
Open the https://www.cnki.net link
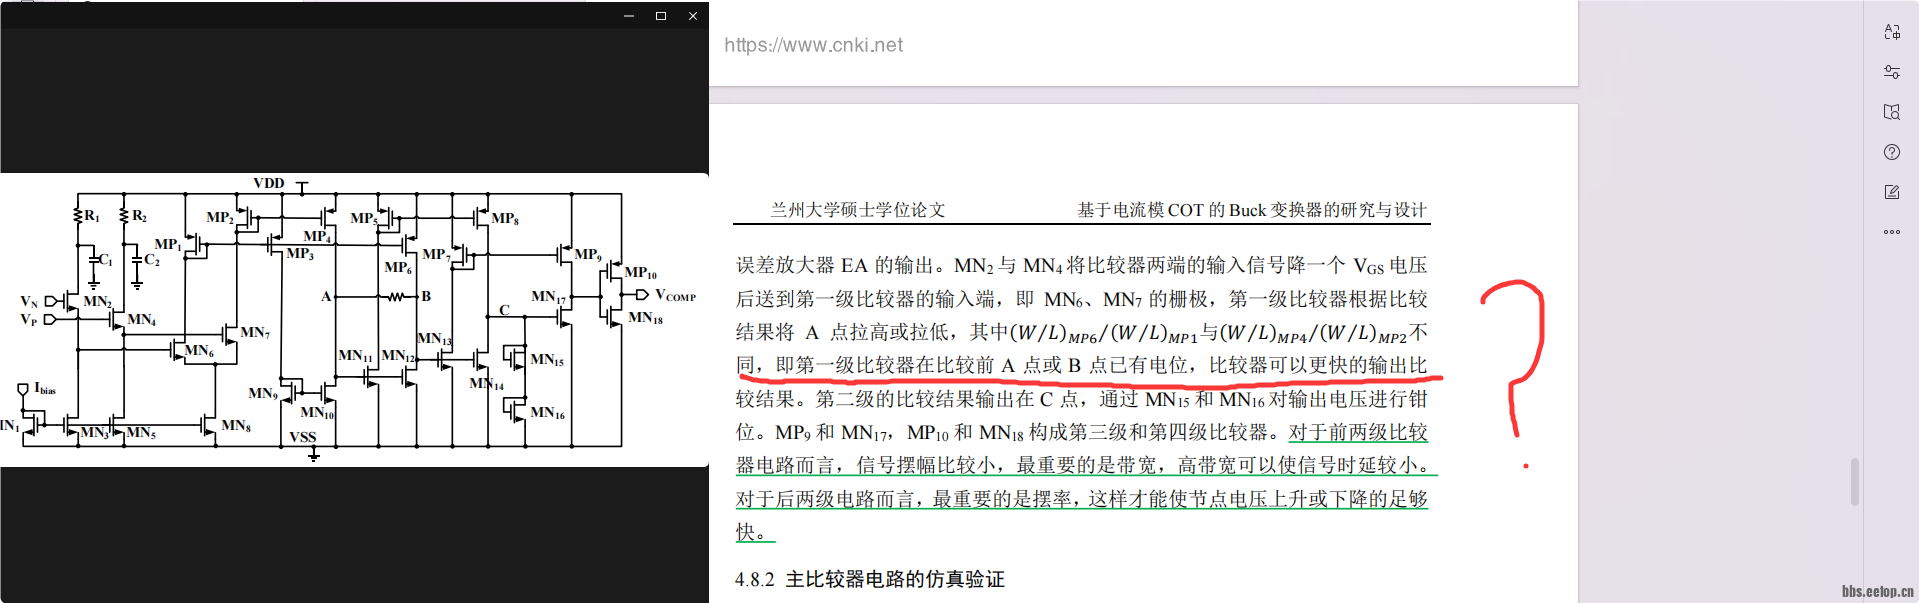813,45
